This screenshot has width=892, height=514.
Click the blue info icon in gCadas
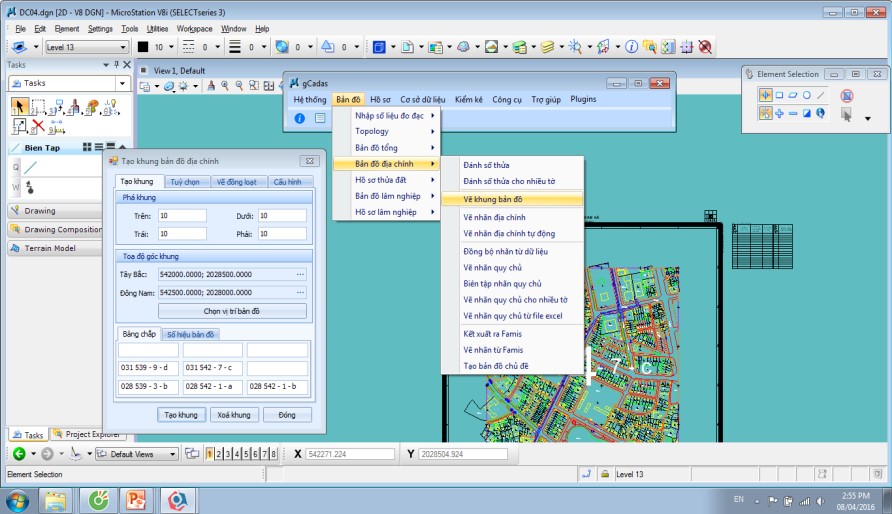tap(299, 118)
